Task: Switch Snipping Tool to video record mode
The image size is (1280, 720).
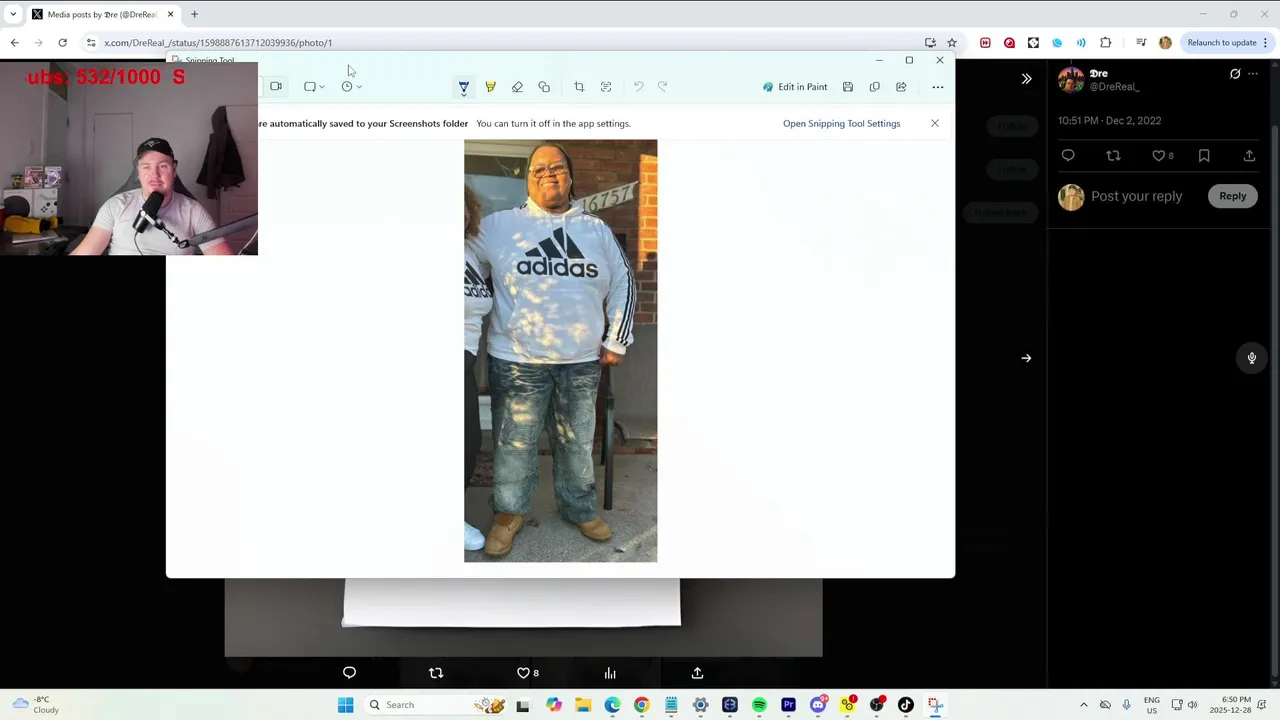Action: coord(276,86)
